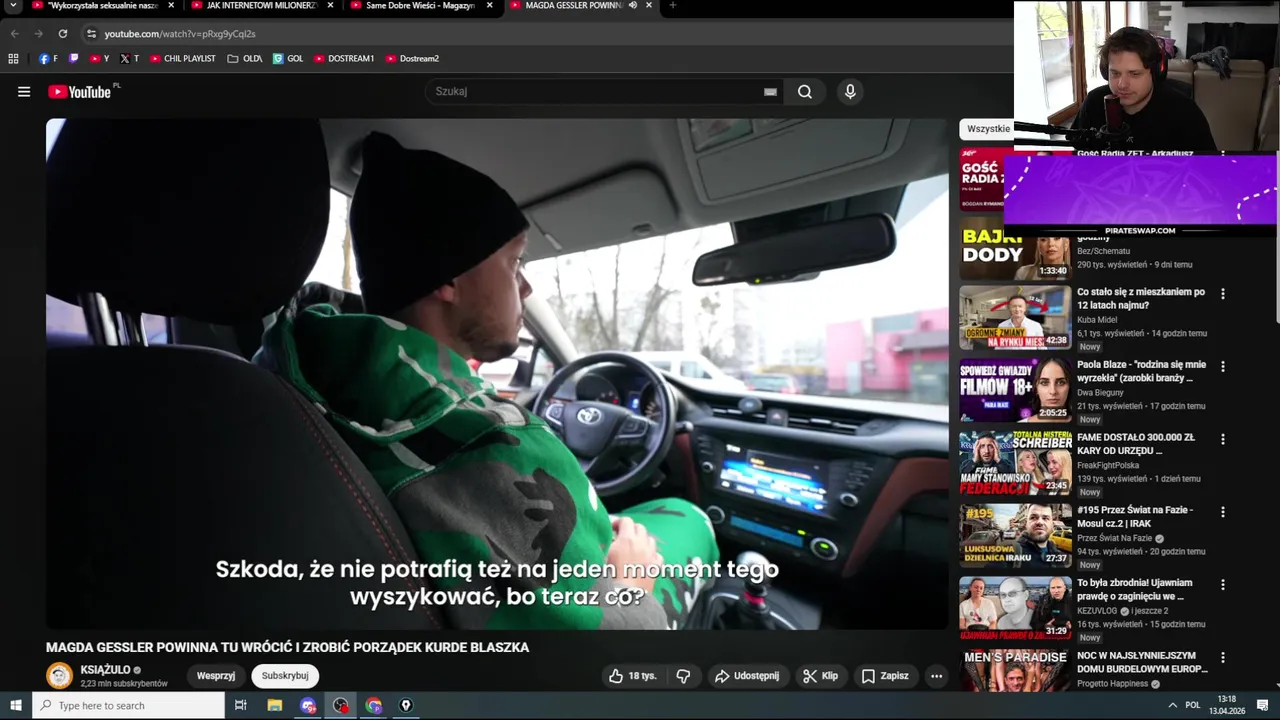Image resolution: width=1280 pixels, height=720 pixels.
Task: Dislike the video with thumbs down
Action: click(684, 676)
